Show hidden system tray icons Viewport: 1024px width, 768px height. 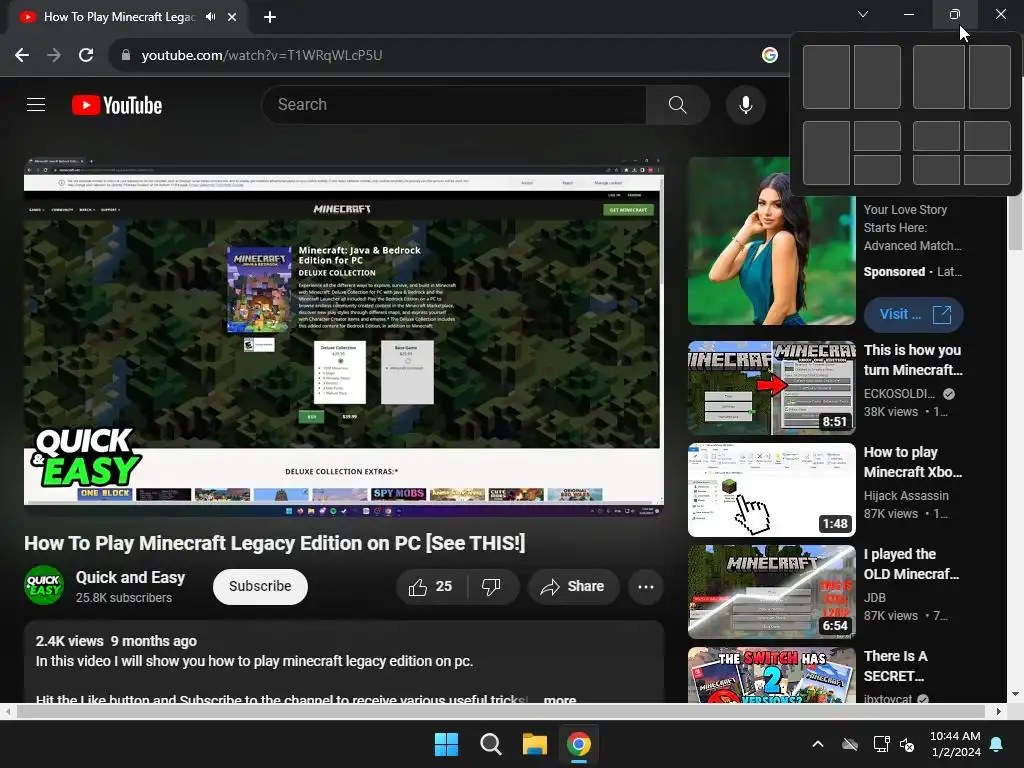click(817, 744)
